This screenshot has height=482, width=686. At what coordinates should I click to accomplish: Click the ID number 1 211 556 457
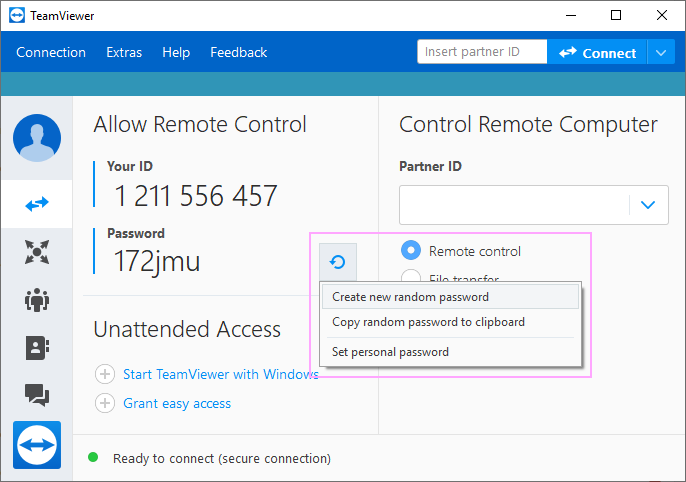click(x=196, y=196)
